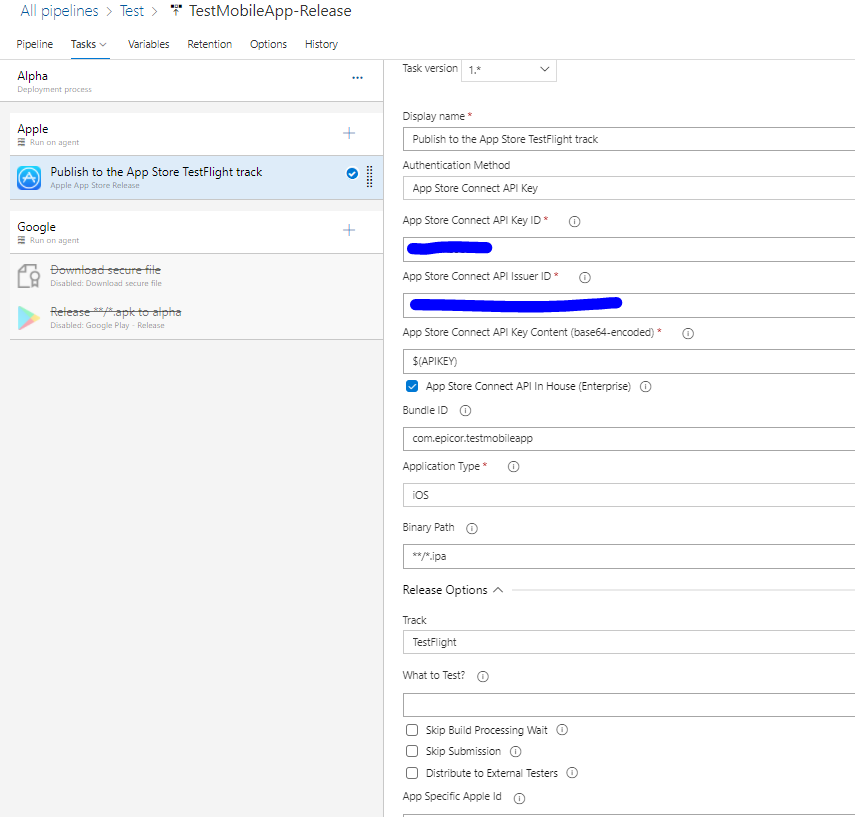
Task: Show info for Bundle ID
Action: 465,411
